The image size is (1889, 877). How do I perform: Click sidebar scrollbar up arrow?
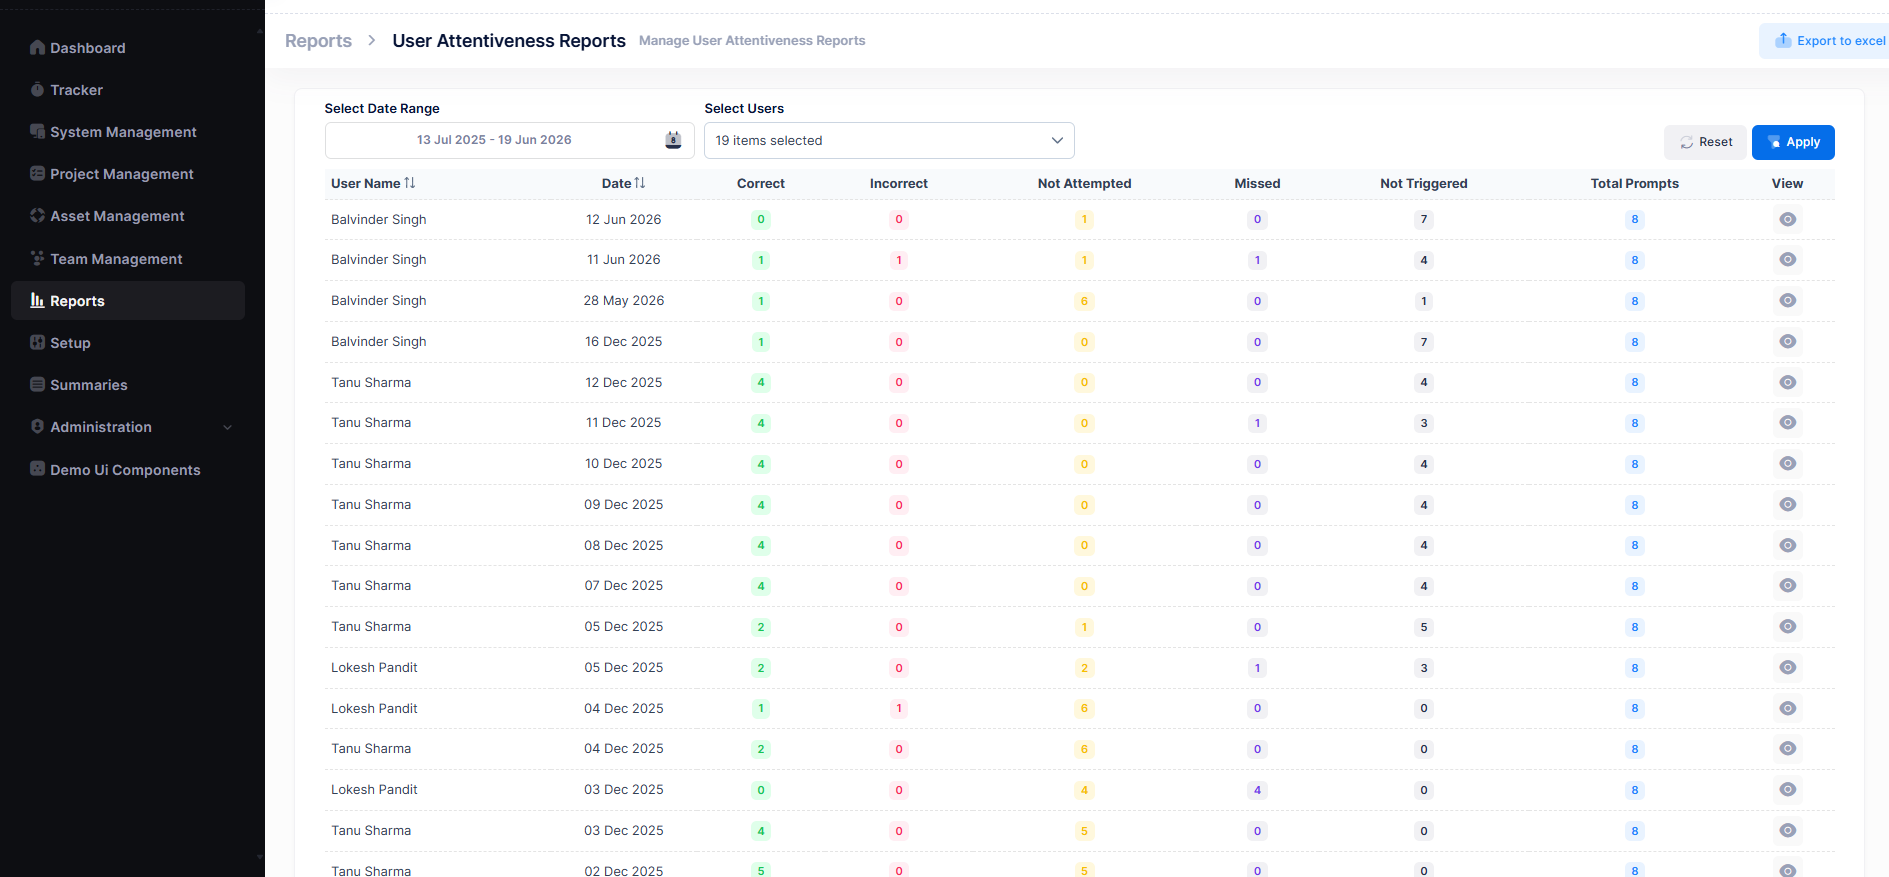[x=260, y=33]
